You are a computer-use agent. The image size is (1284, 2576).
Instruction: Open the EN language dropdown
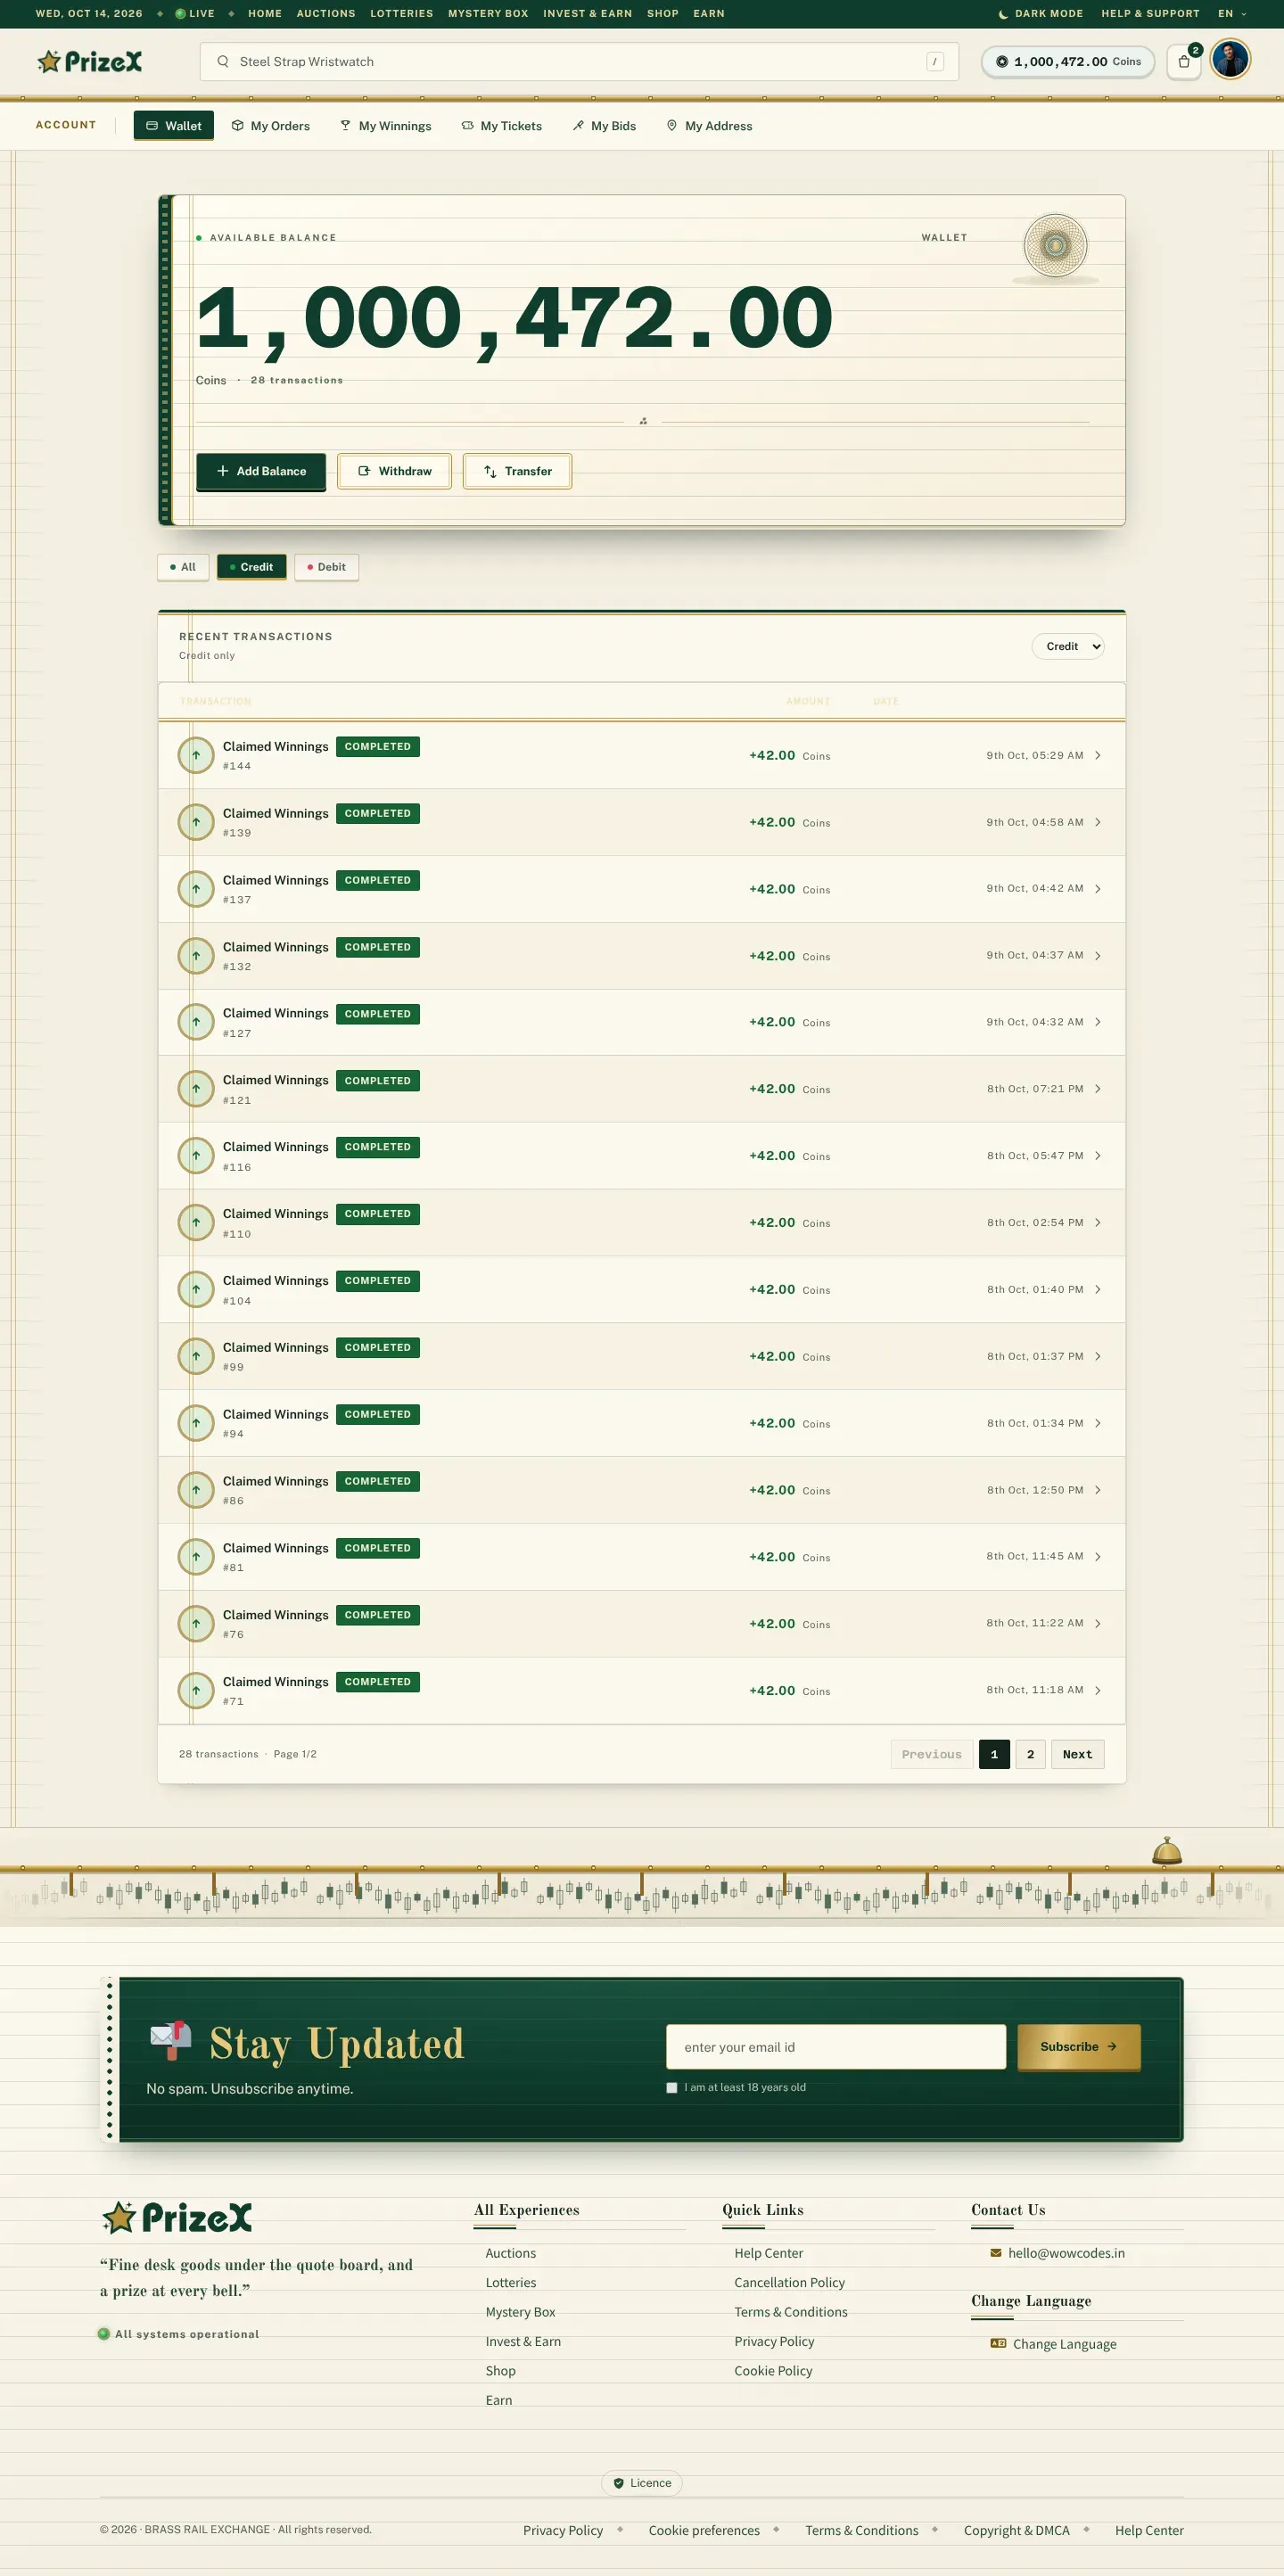(1232, 14)
